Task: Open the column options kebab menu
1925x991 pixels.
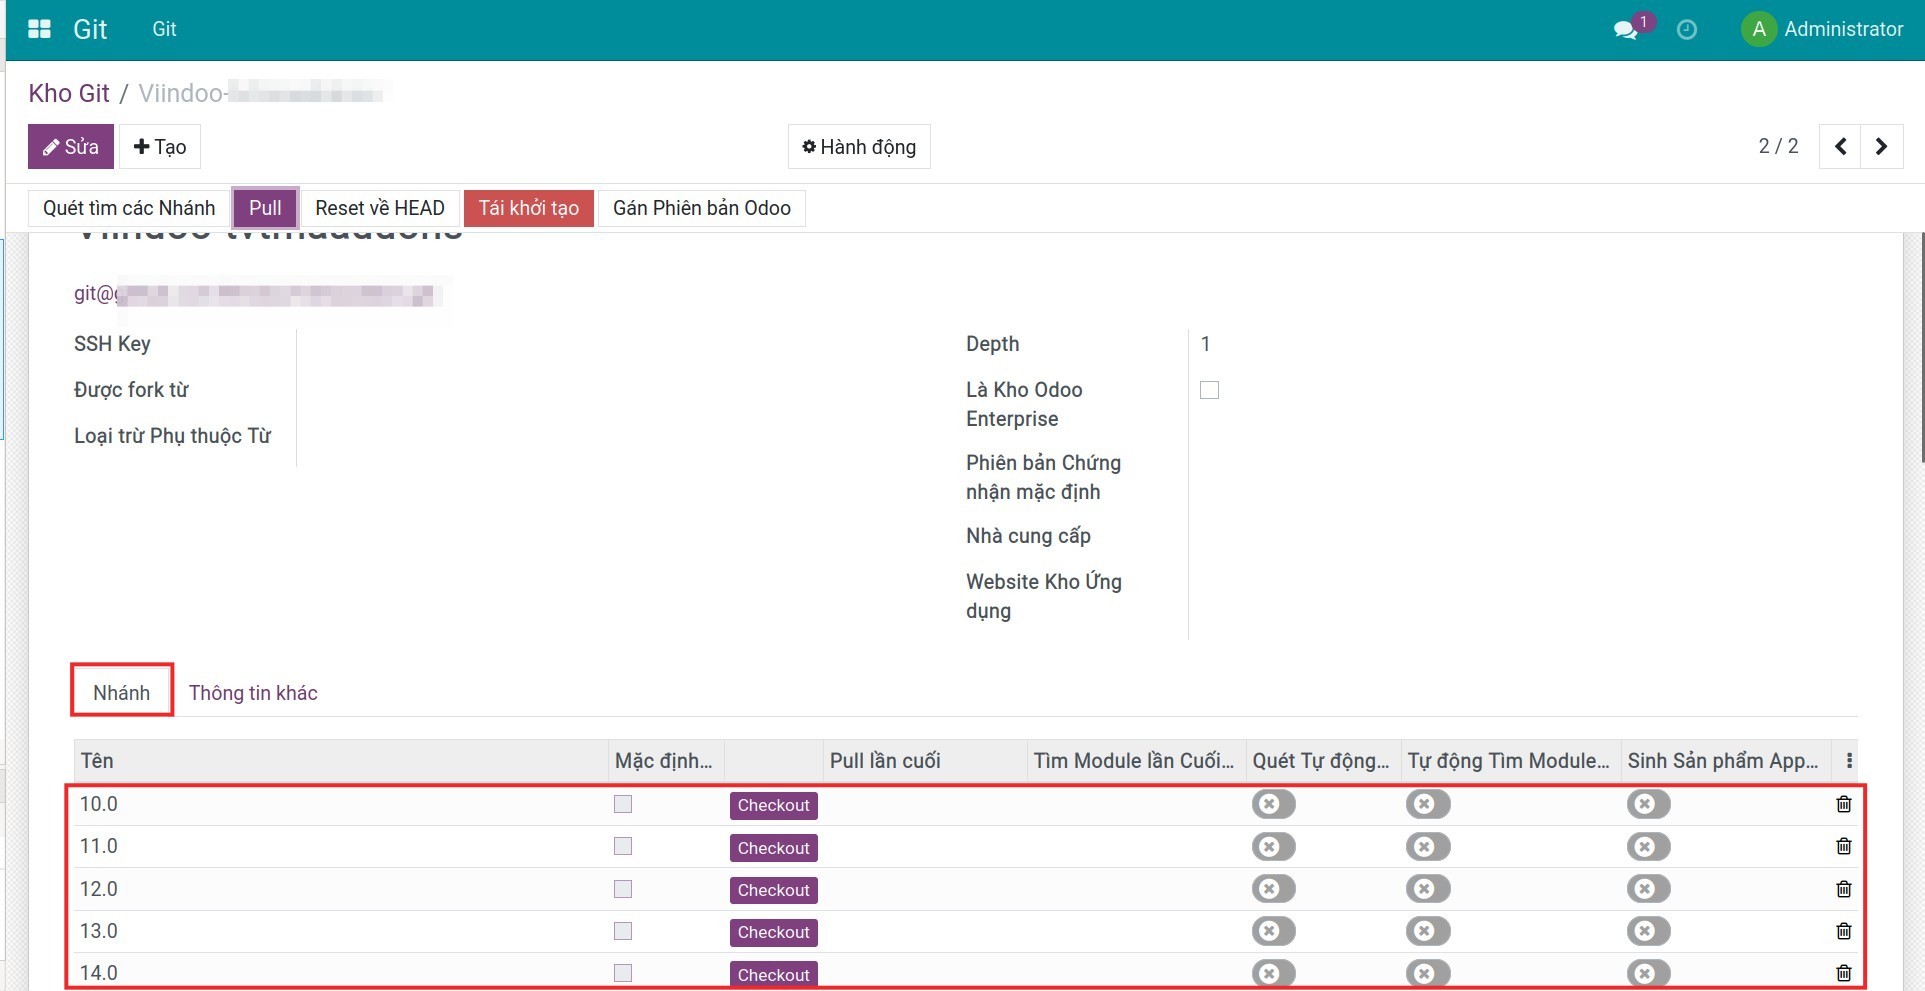Action: pyautogui.click(x=1849, y=761)
